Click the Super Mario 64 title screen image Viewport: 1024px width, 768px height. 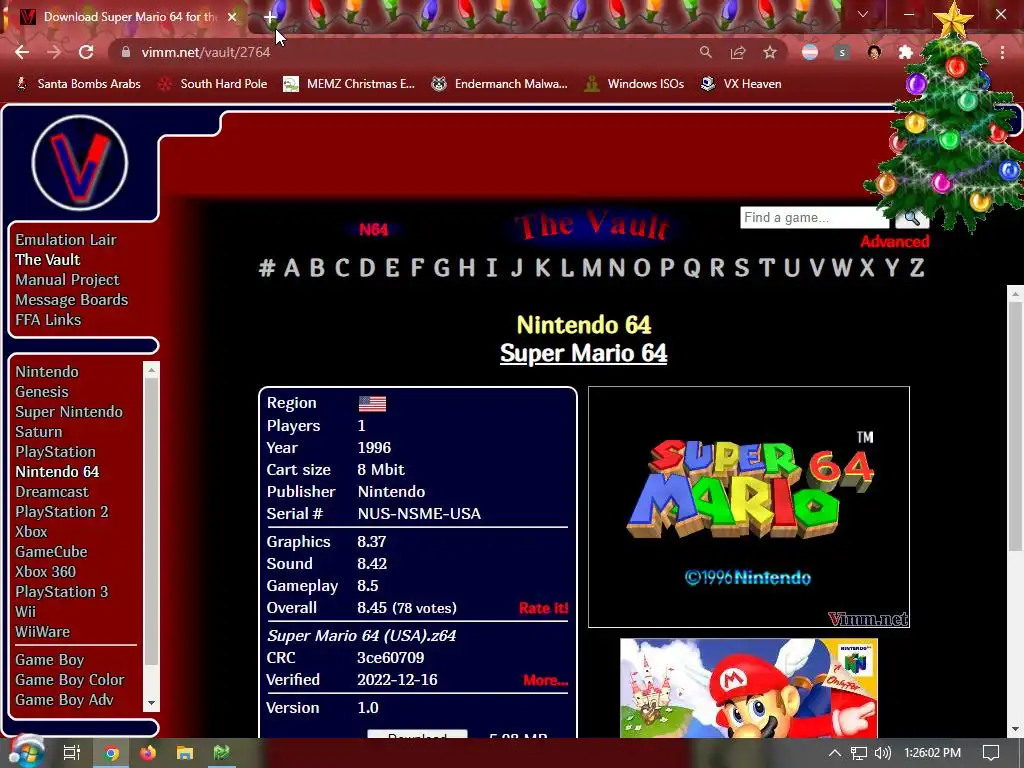coord(748,507)
